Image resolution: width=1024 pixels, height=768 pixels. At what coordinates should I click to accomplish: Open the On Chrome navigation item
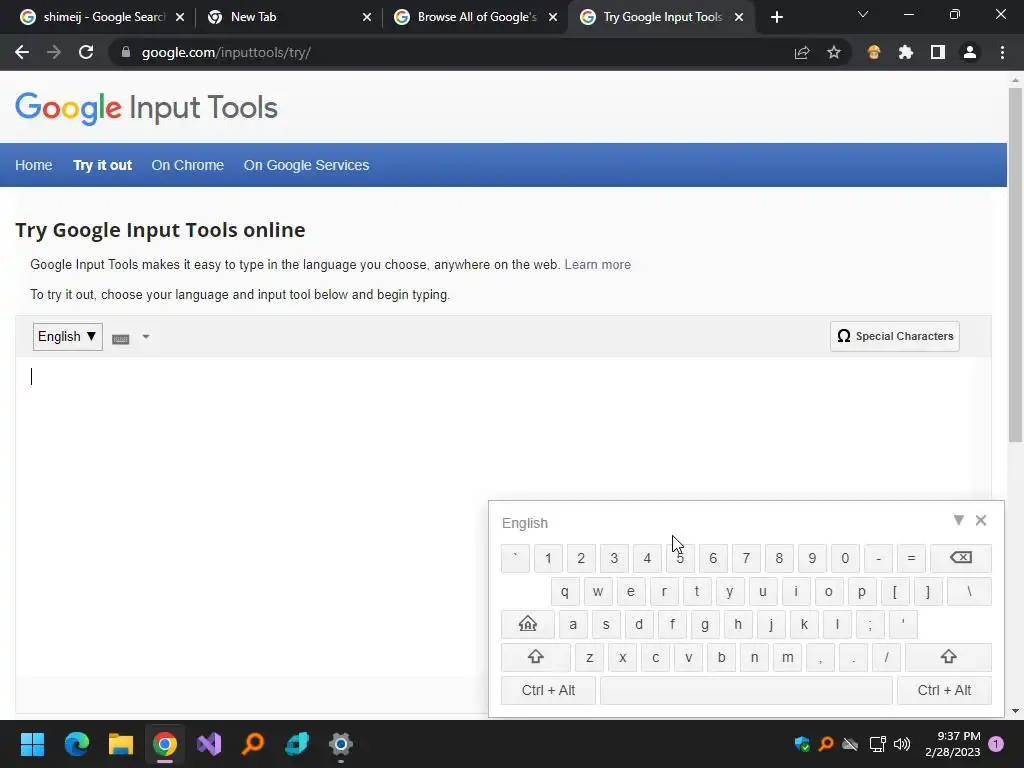pyautogui.click(x=187, y=165)
